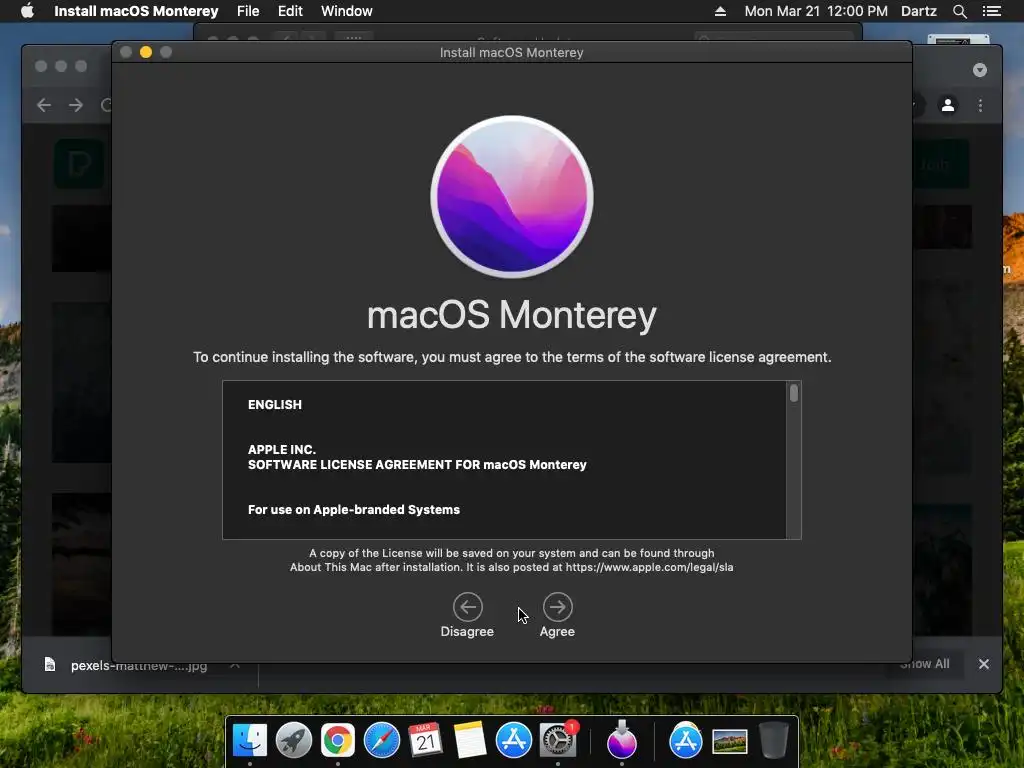Click the macOS Monterey installer Dock icon
The width and height of the screenshot is (1024, 768).
622,741
